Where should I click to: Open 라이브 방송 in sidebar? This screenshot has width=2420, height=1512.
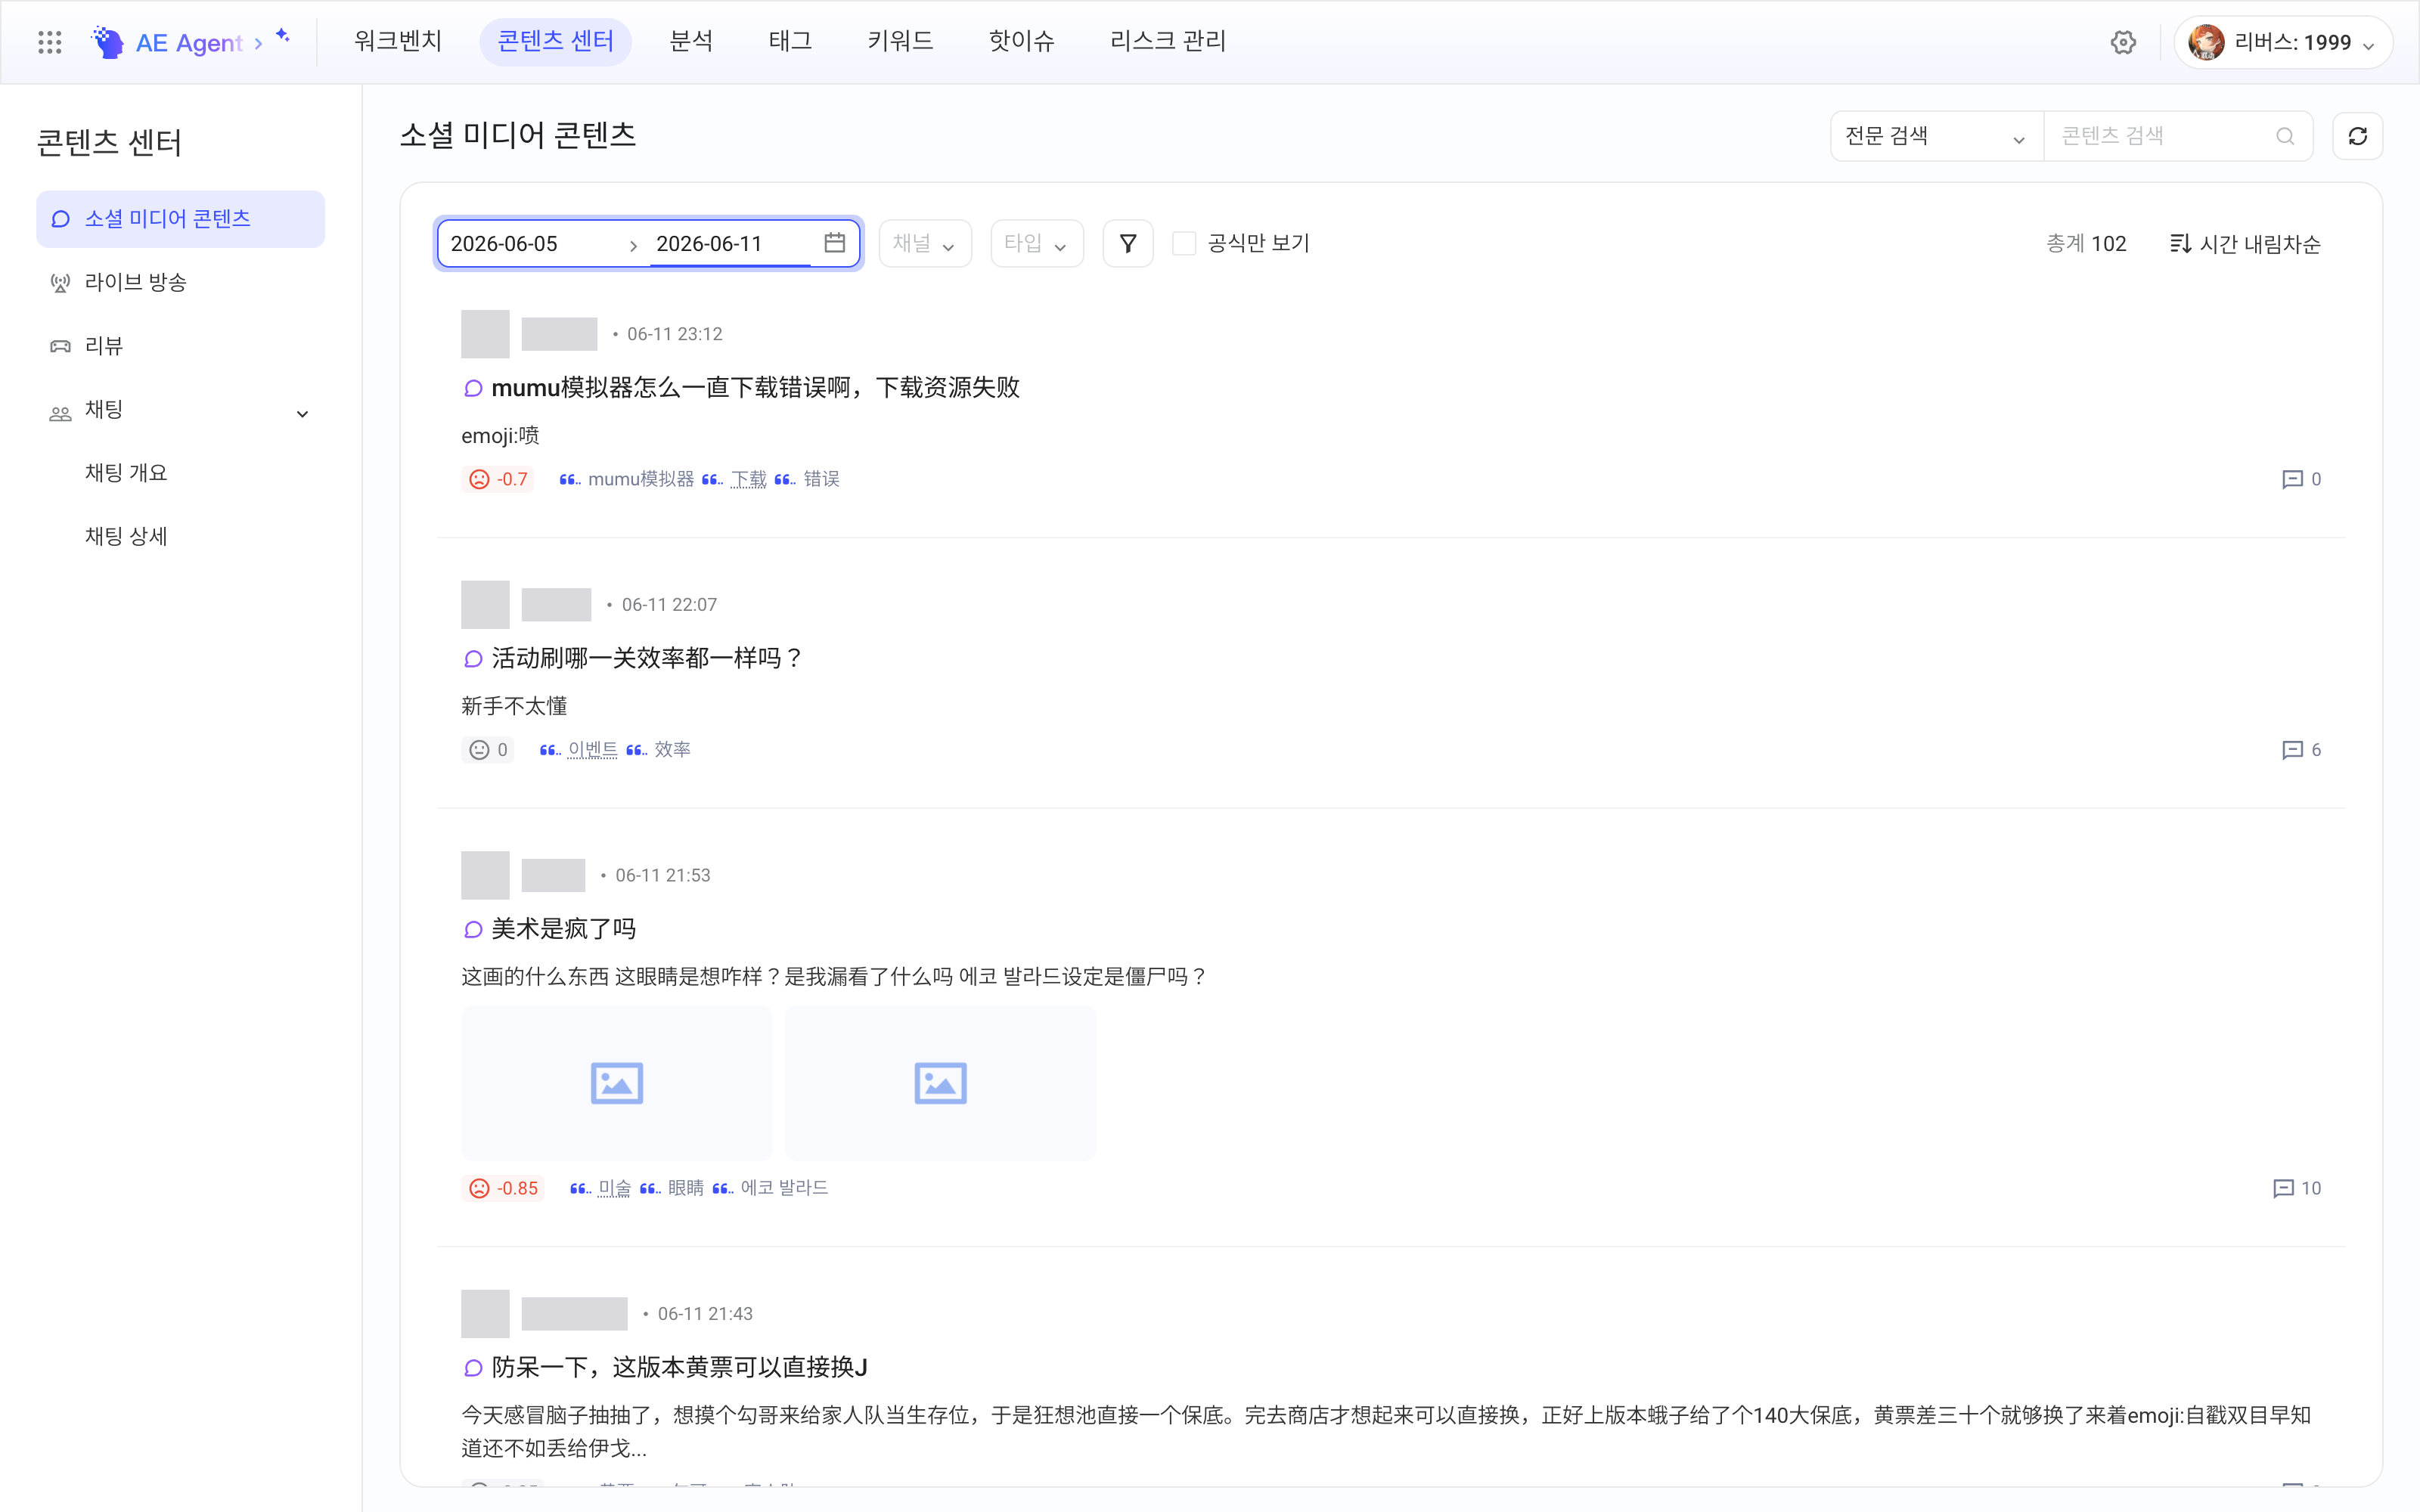pos(181,282)
